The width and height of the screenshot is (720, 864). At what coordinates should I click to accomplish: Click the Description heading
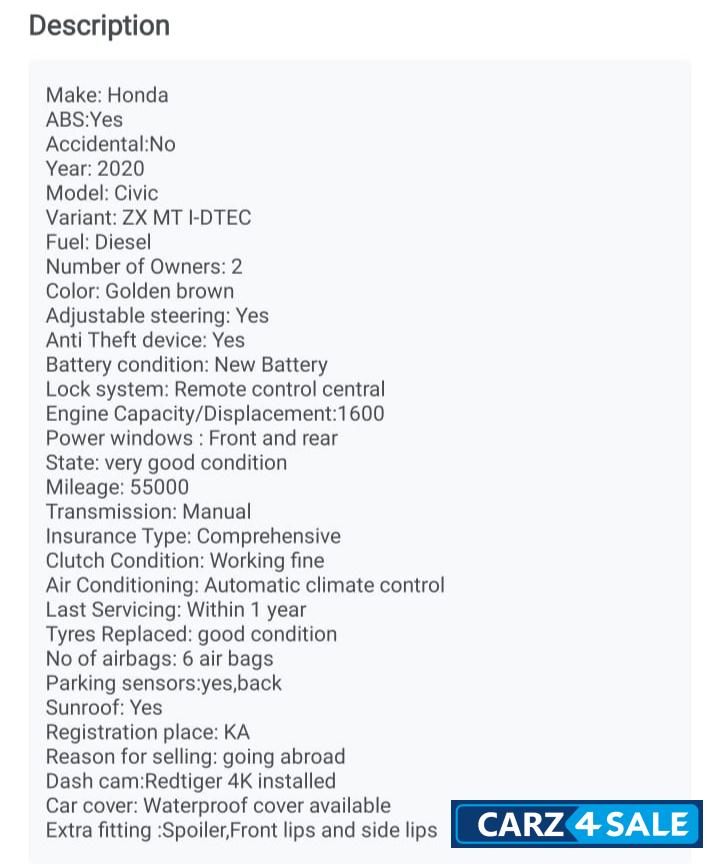tap(99, 26)
